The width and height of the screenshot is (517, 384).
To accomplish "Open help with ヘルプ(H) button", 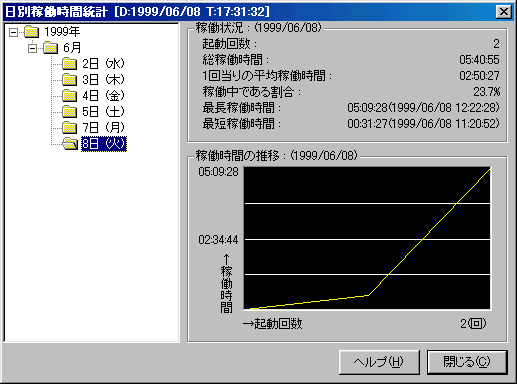I will click(x=379, y=362).
